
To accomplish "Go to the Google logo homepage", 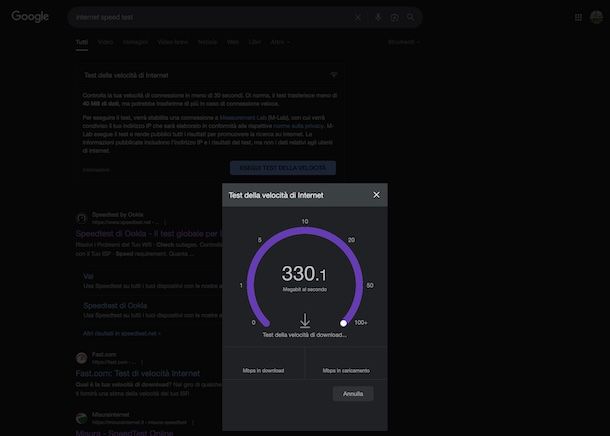I will pos(30,17).
